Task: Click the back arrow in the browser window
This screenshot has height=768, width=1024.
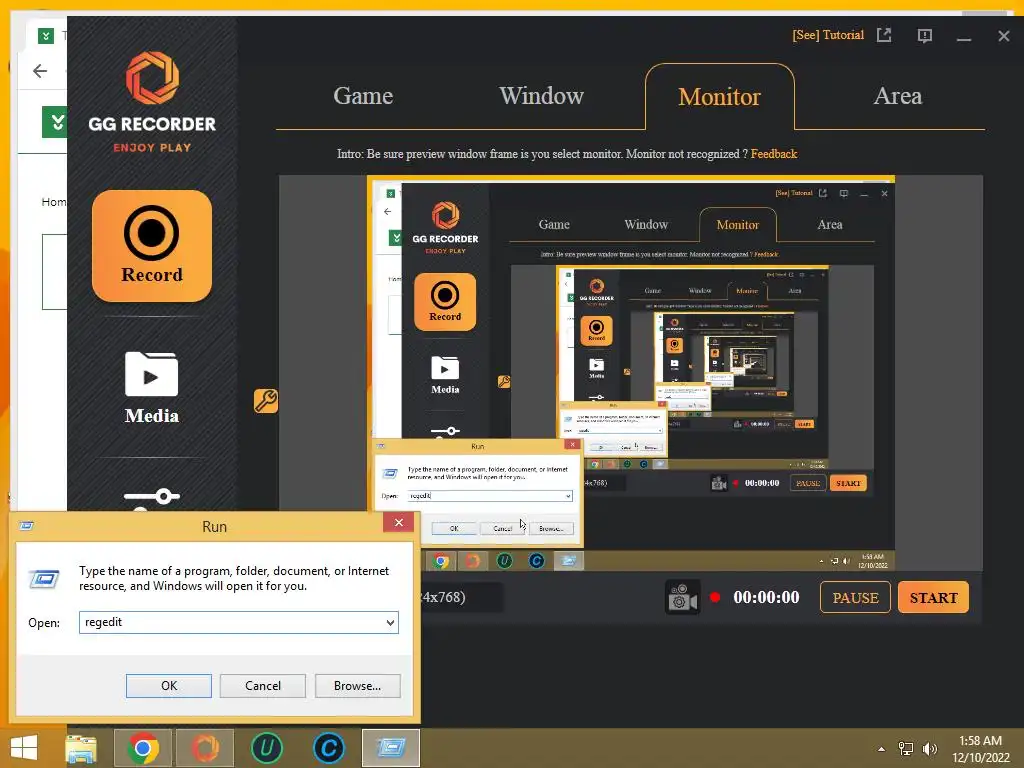Action: 40,71
